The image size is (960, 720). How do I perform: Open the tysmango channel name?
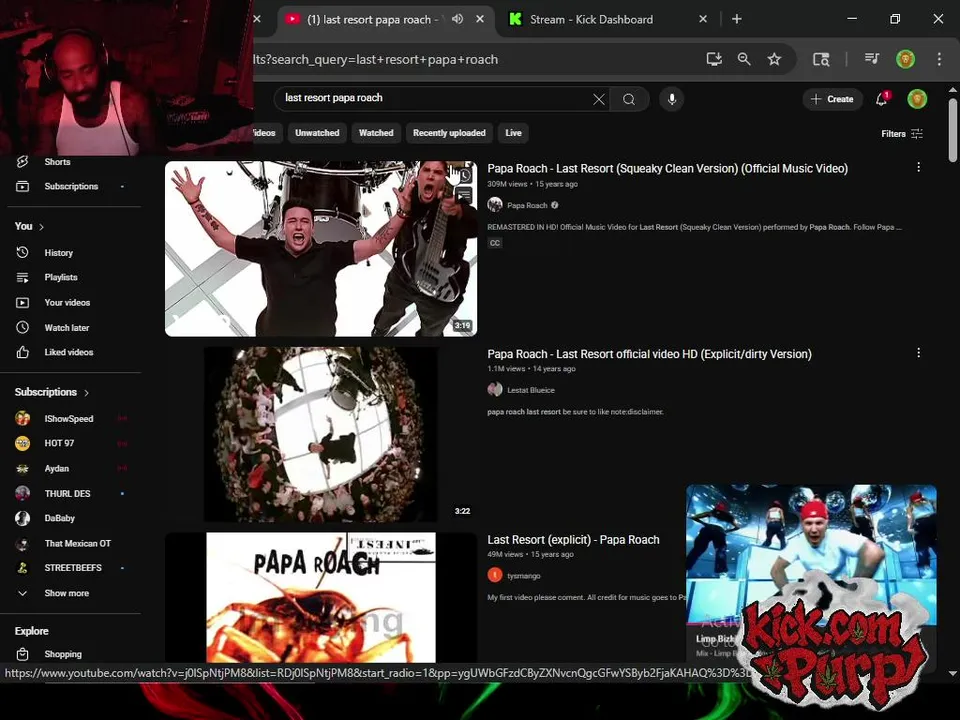pos(523,576)
